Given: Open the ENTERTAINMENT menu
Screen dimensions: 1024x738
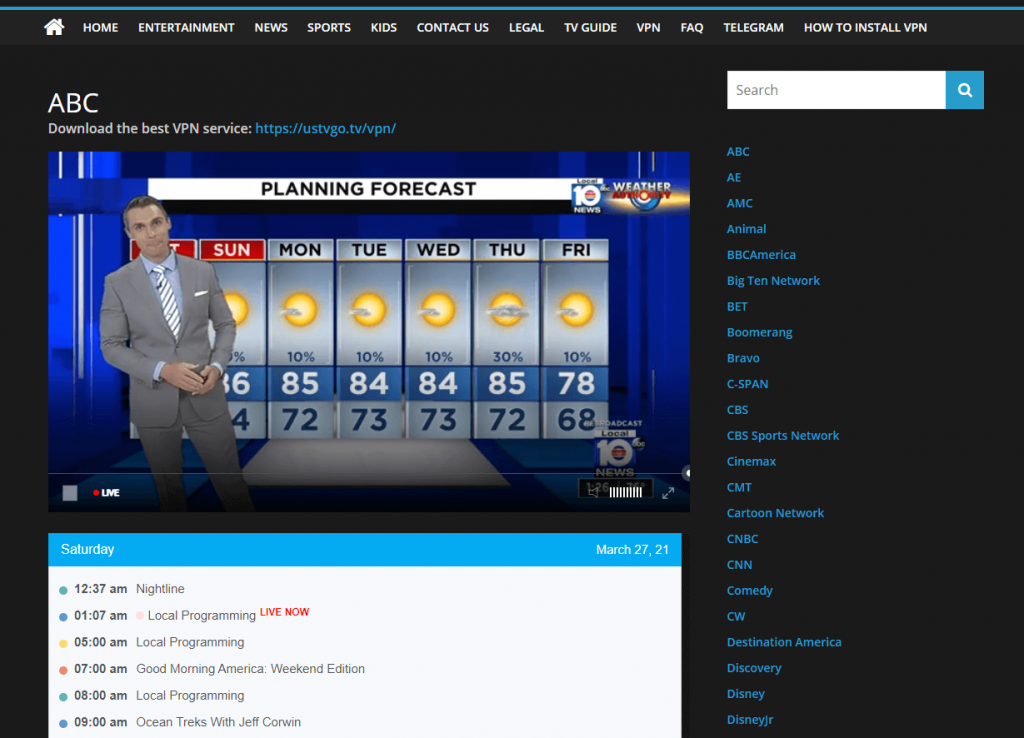Looking at the screenshot, I should (x=186, y=27).
